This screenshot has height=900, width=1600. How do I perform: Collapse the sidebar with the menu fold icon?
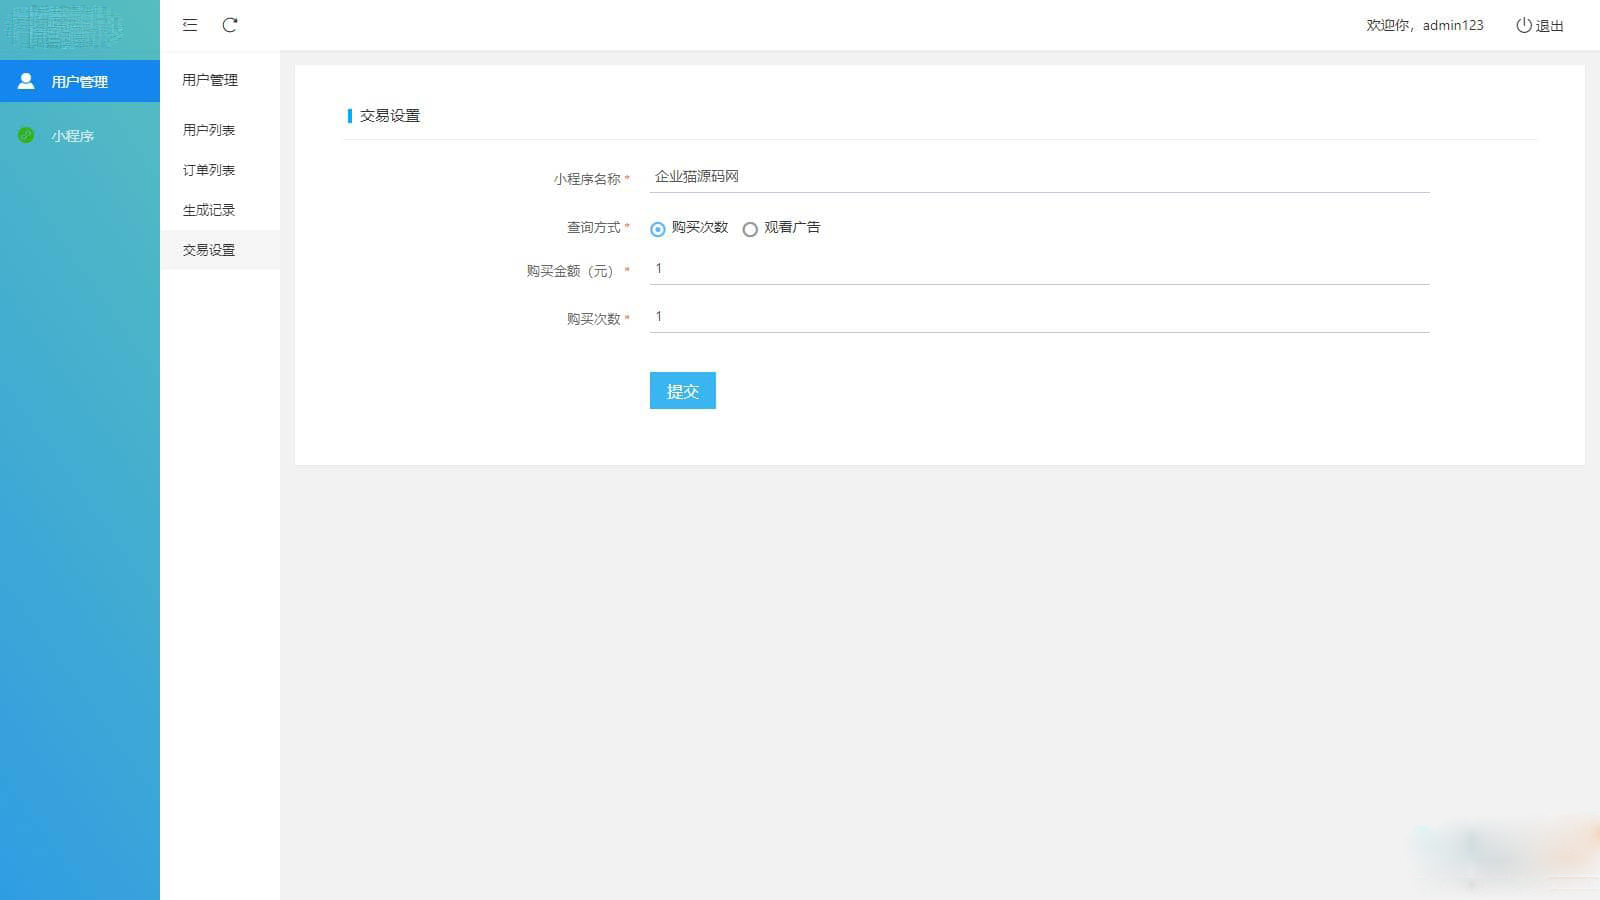point(190,25)
